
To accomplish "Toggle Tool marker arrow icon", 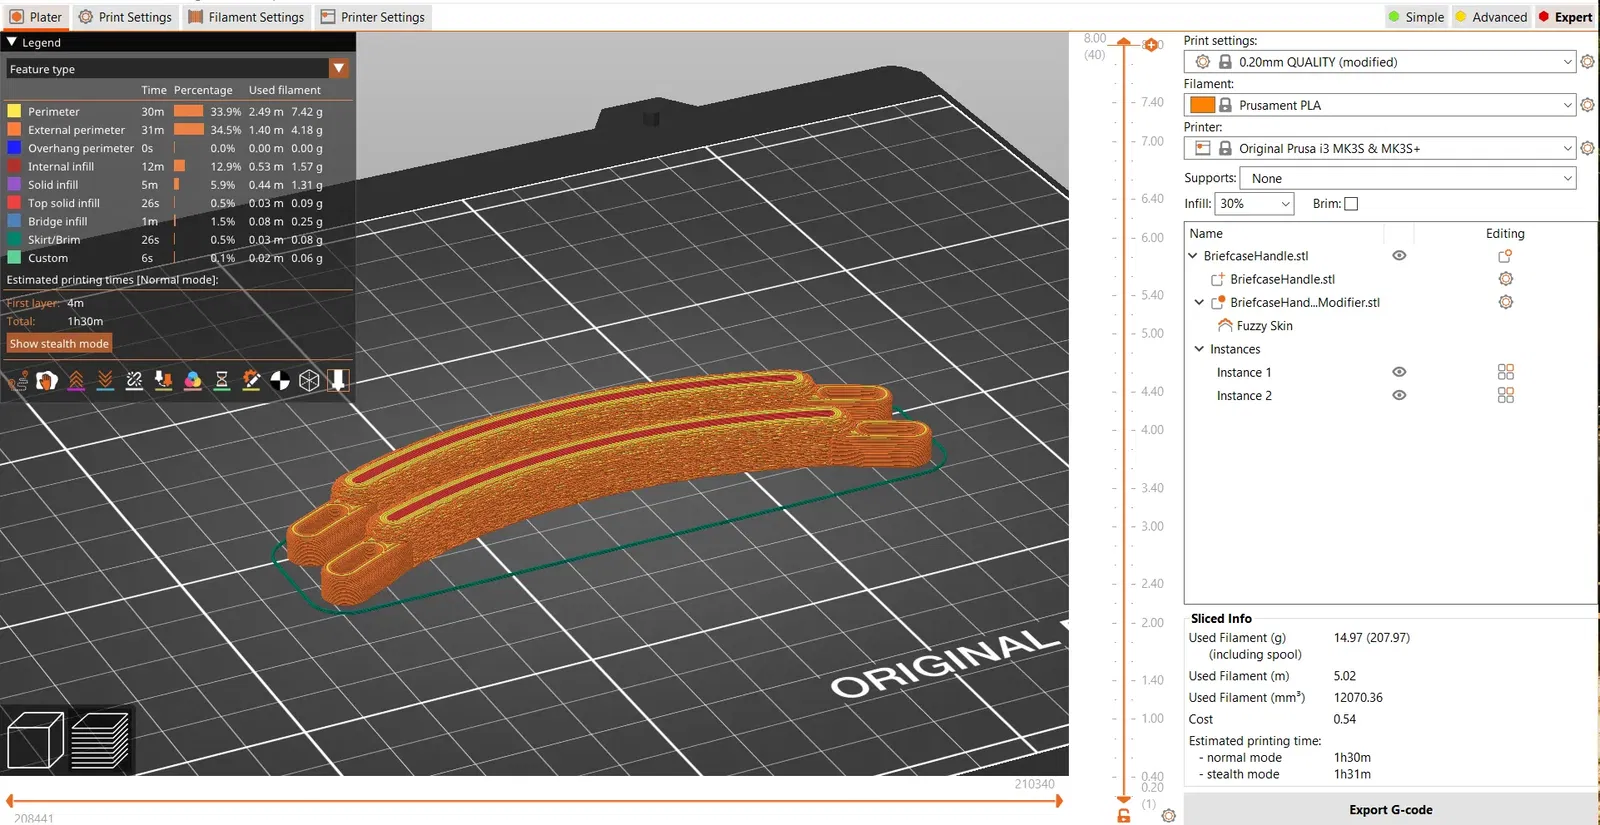I will (x=338, y=380).
